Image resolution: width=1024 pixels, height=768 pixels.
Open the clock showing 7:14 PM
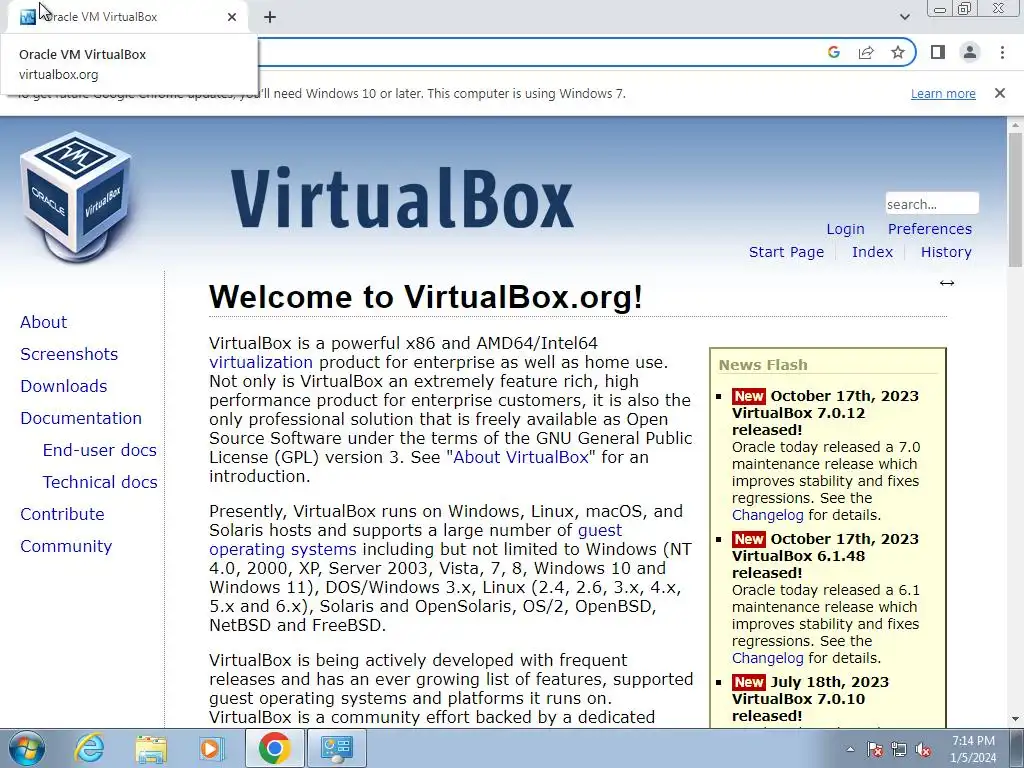click(973, 741)
